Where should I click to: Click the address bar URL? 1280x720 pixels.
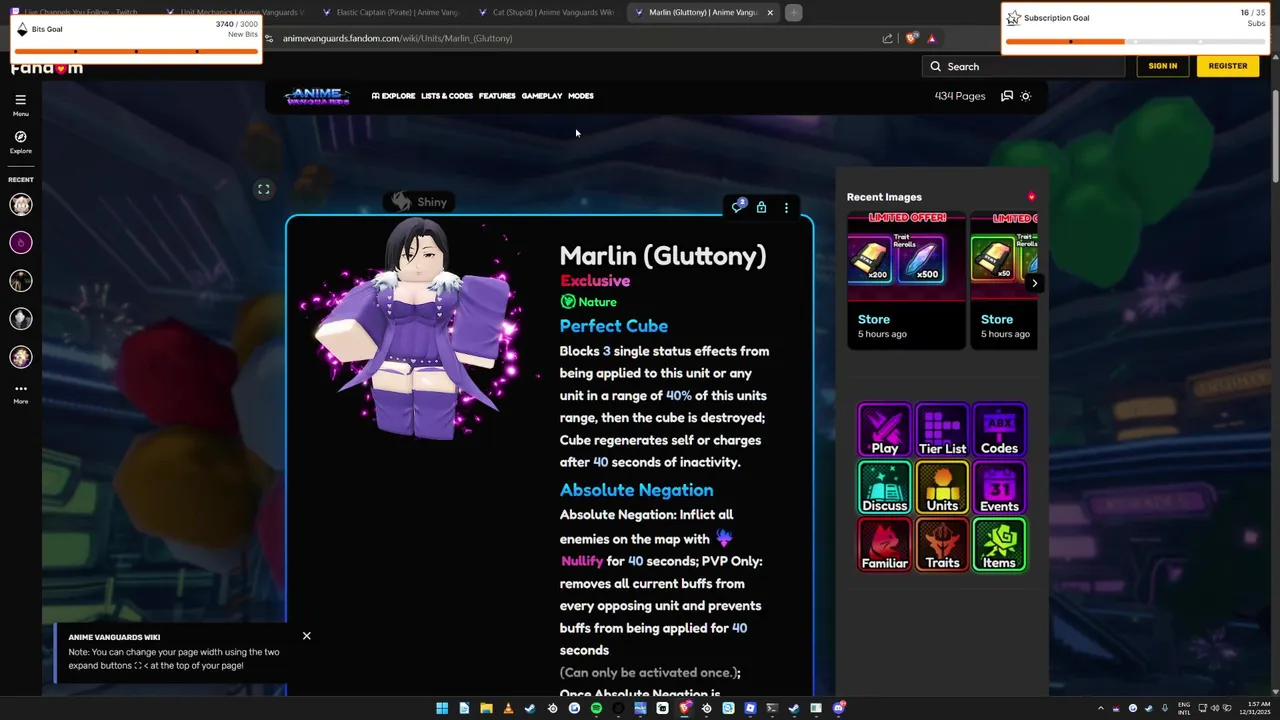tap(397, 38)
